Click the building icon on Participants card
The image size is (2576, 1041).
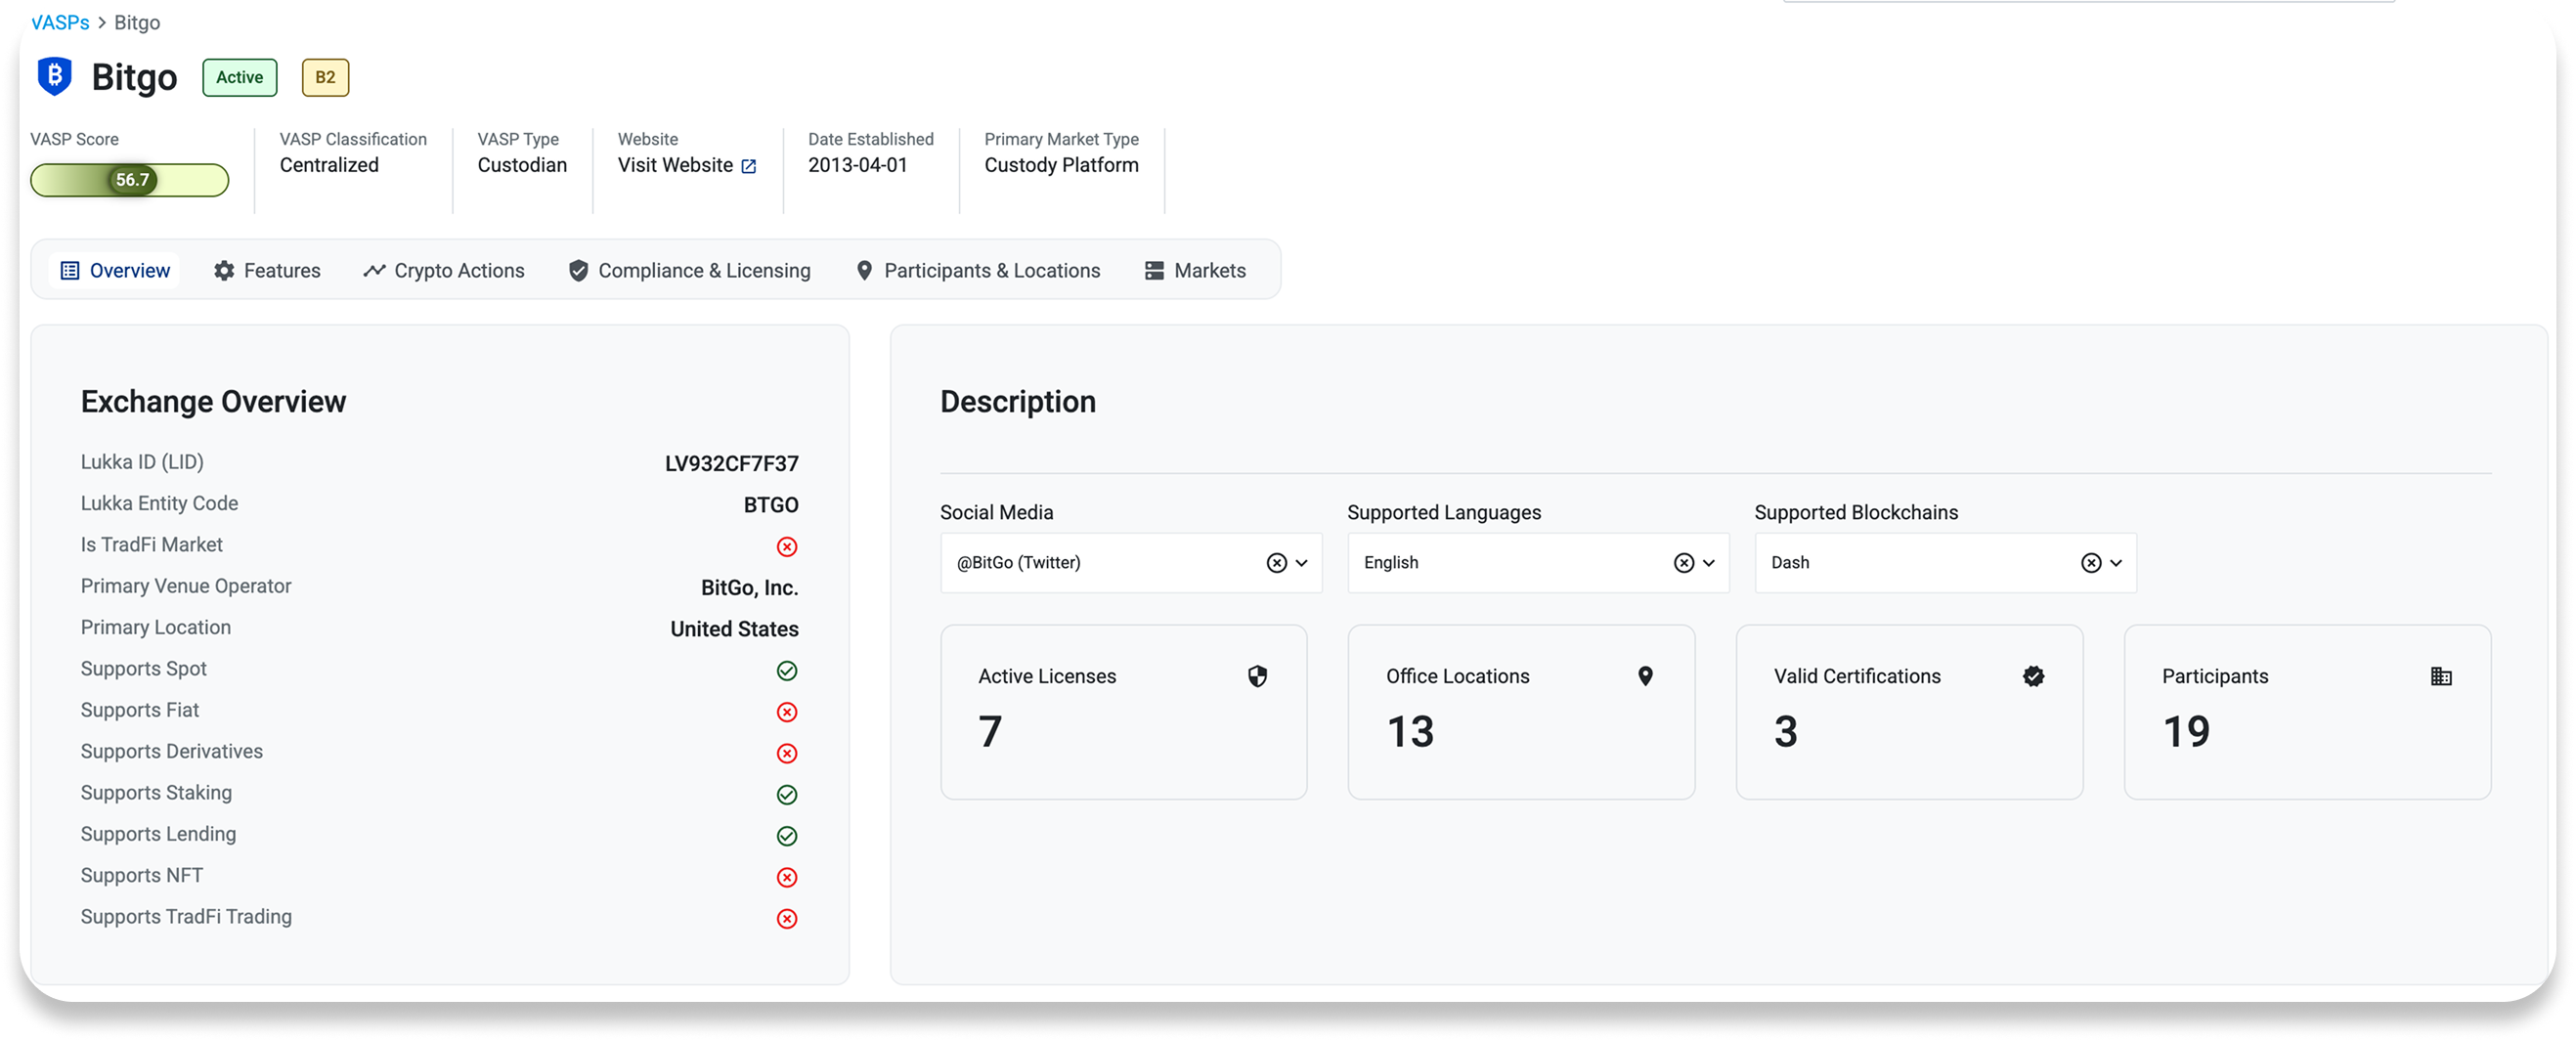(2441, 677)
